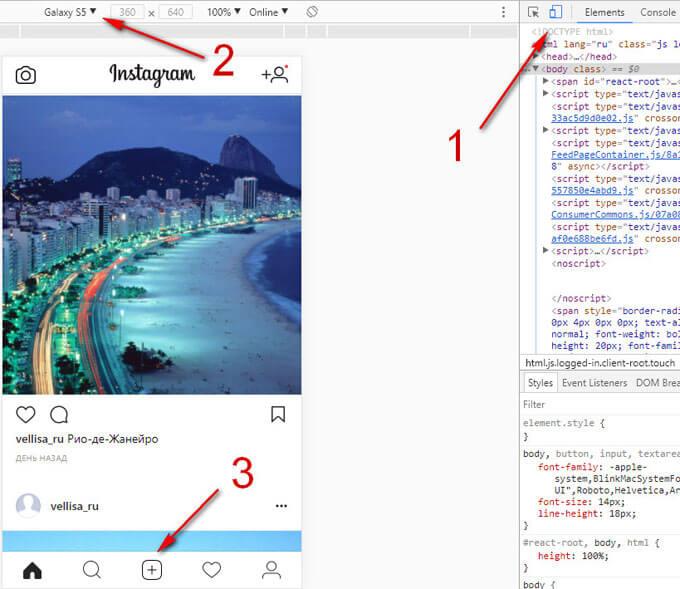Screen dimensions: 680x589
Task: Open vellisa_ru username on next post
Action: coord(74,506)
